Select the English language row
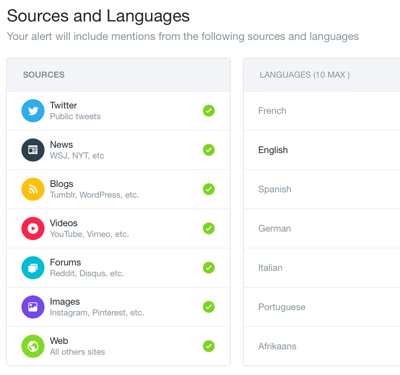Viewport: 400px width, 375px height. pos(322,150)
